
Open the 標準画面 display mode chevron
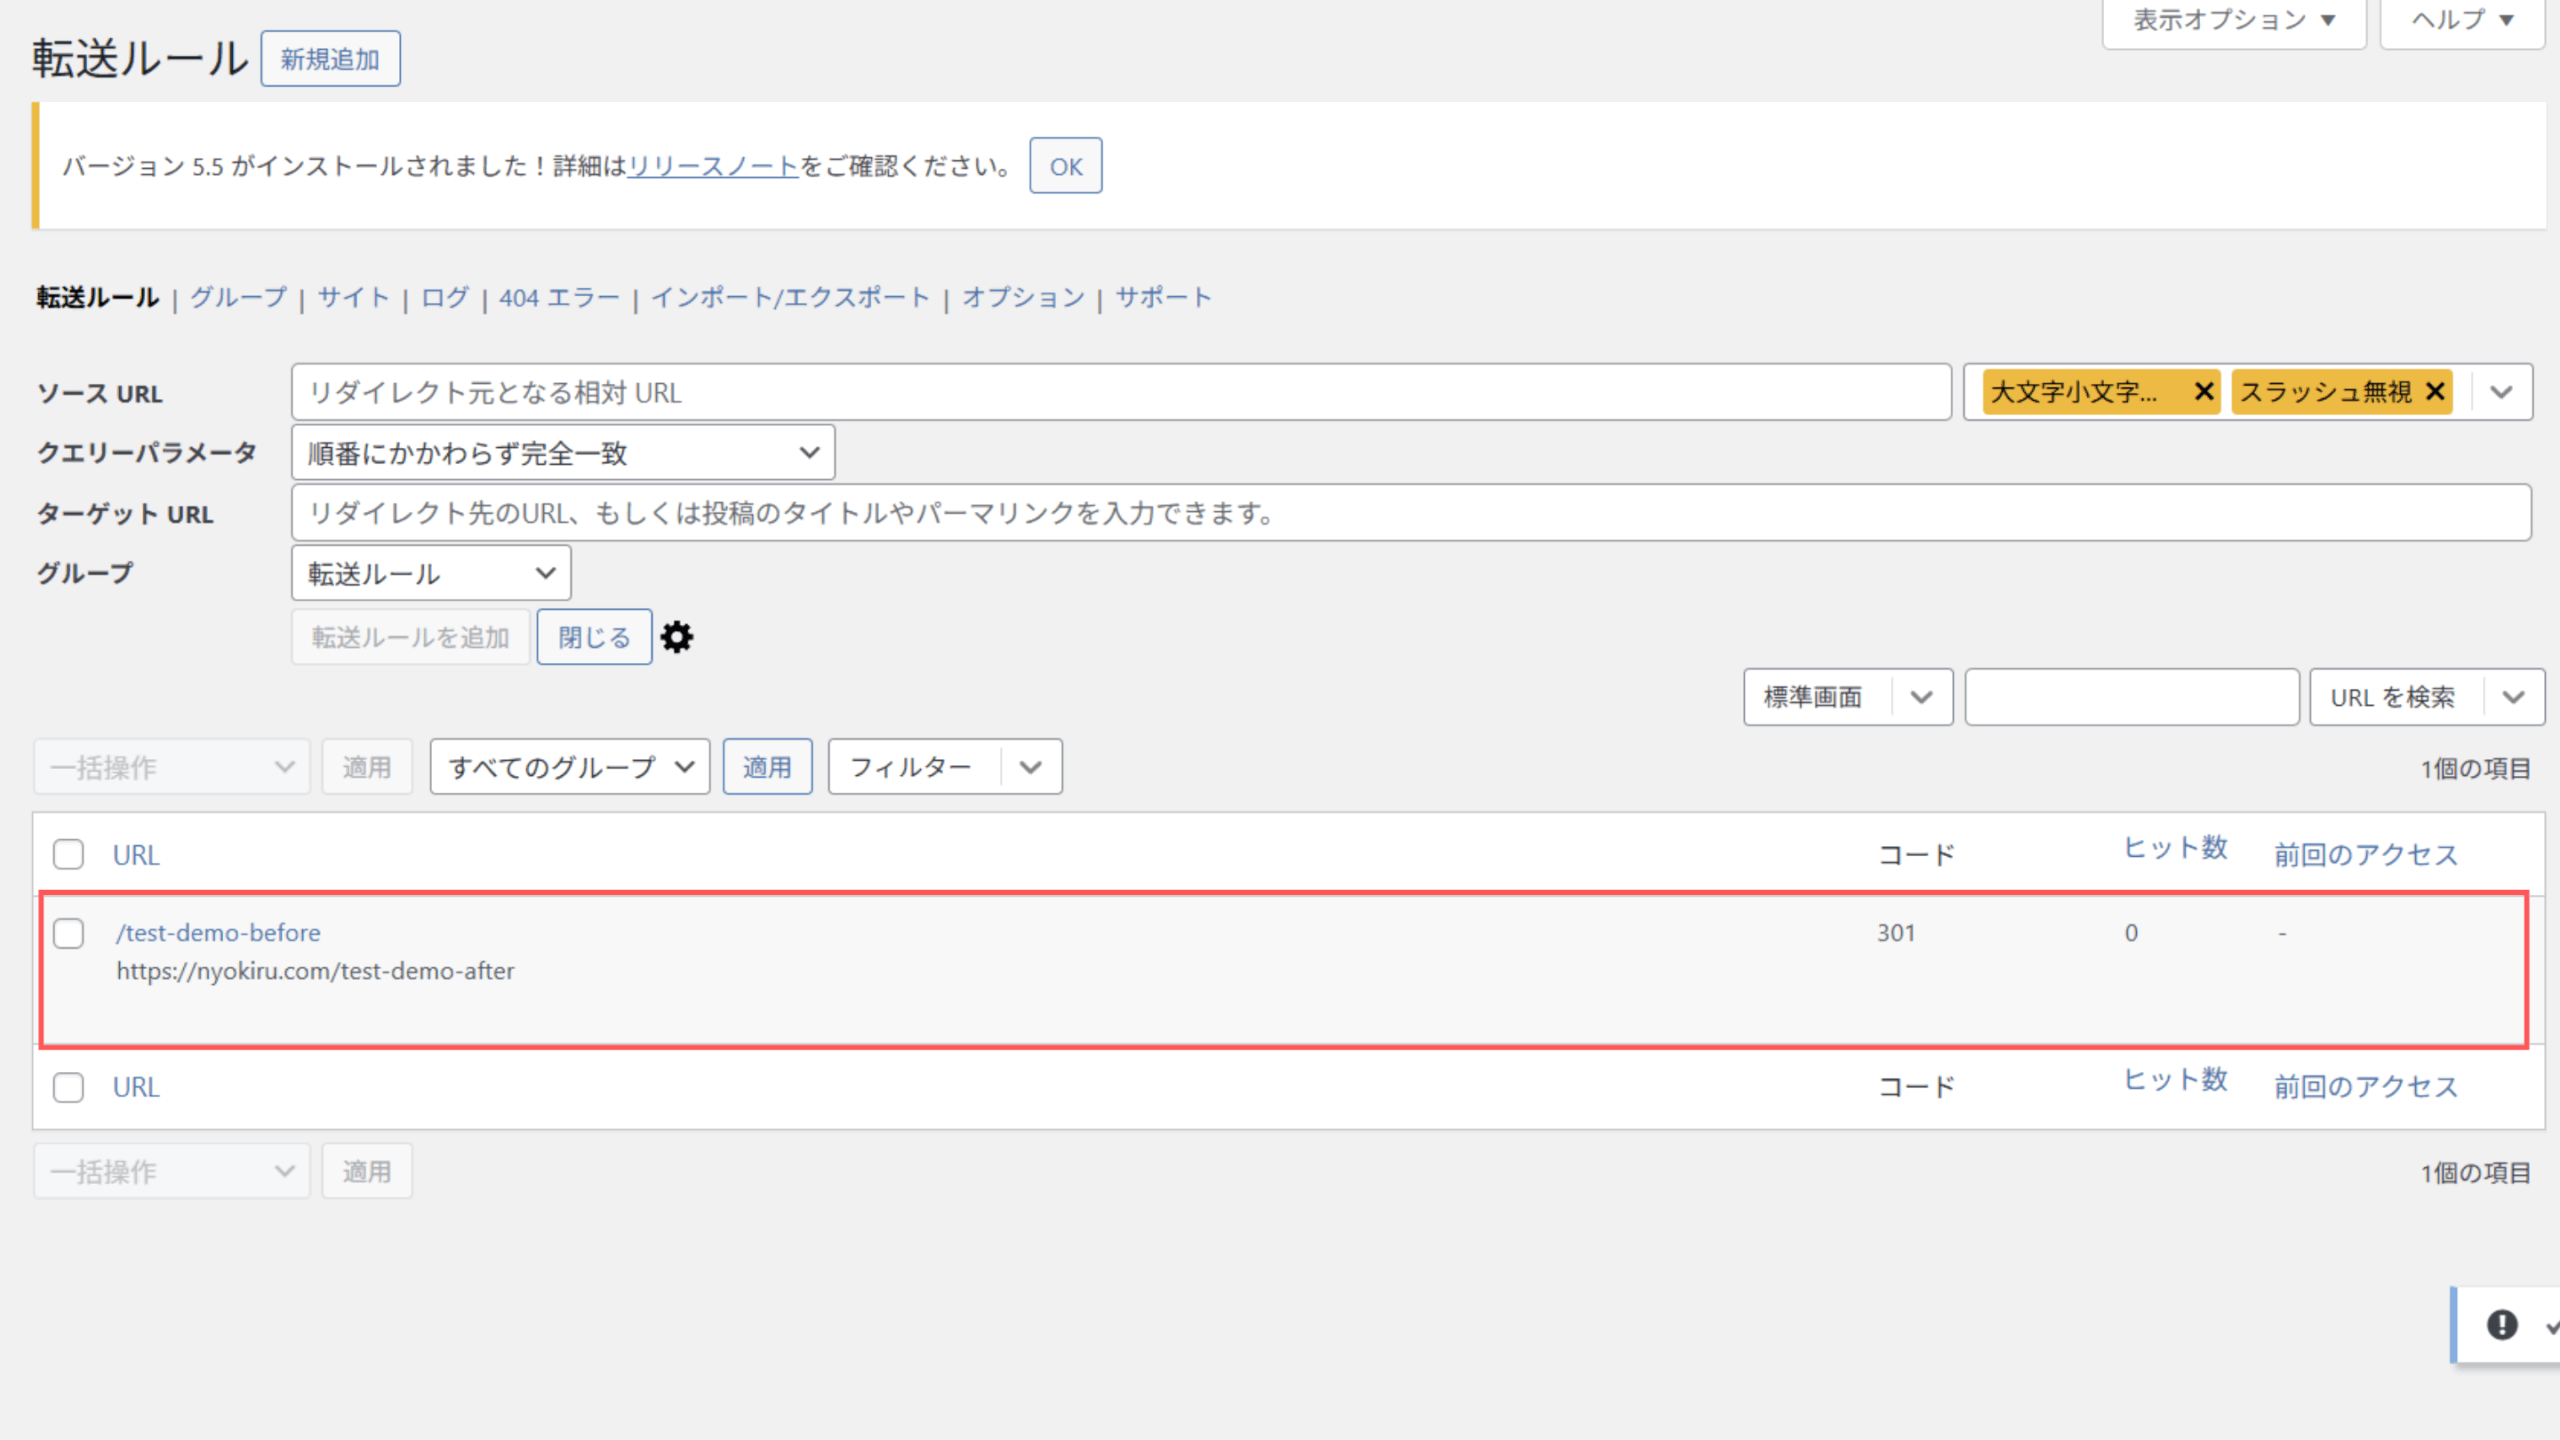coord(1921,697)
